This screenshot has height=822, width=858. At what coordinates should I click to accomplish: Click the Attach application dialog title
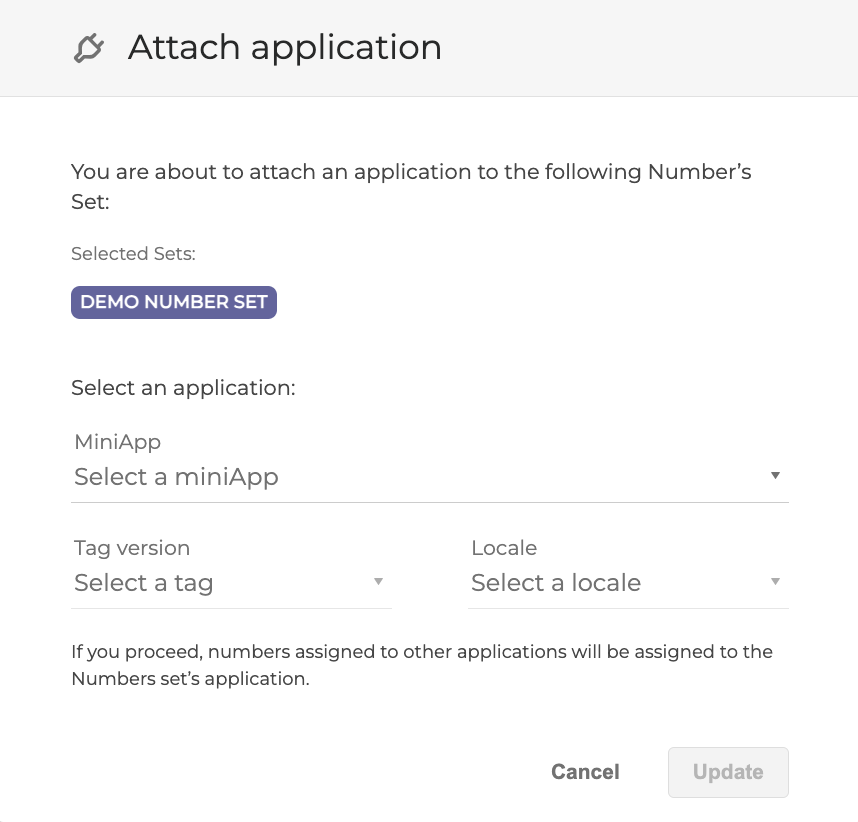(x=284, y=47)
